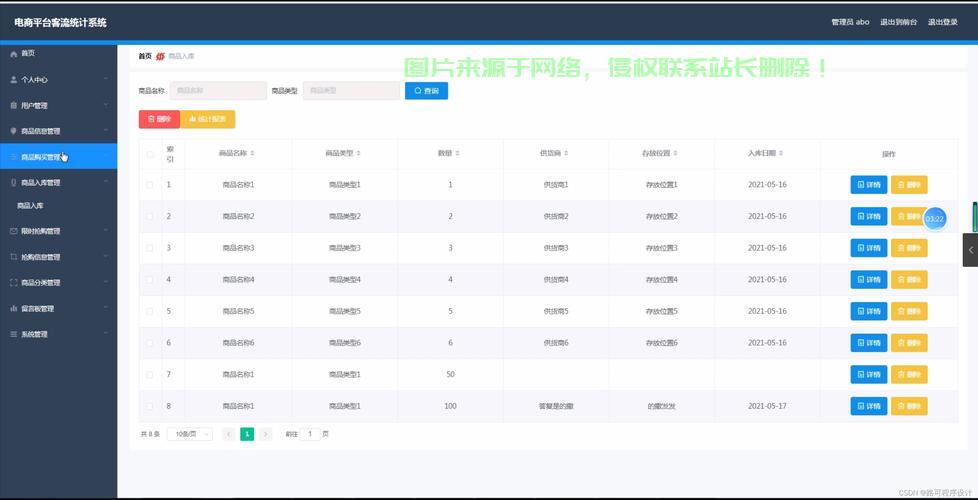Screen dimensions: 978x500
Task: Click the blue 查询 search button
Action: coord(426,91)
